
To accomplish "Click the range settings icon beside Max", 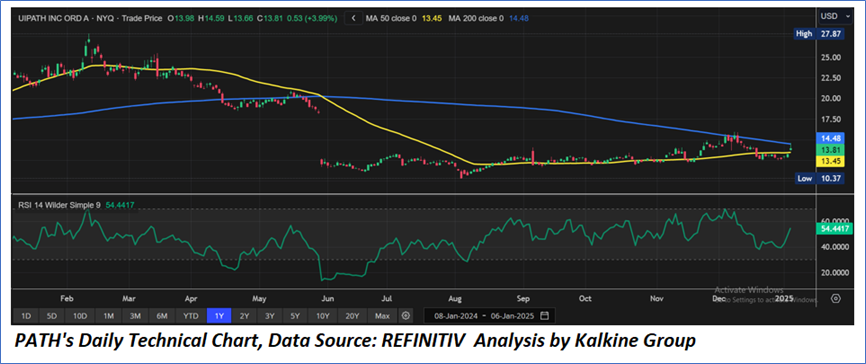I will click(x=406, y=316).
